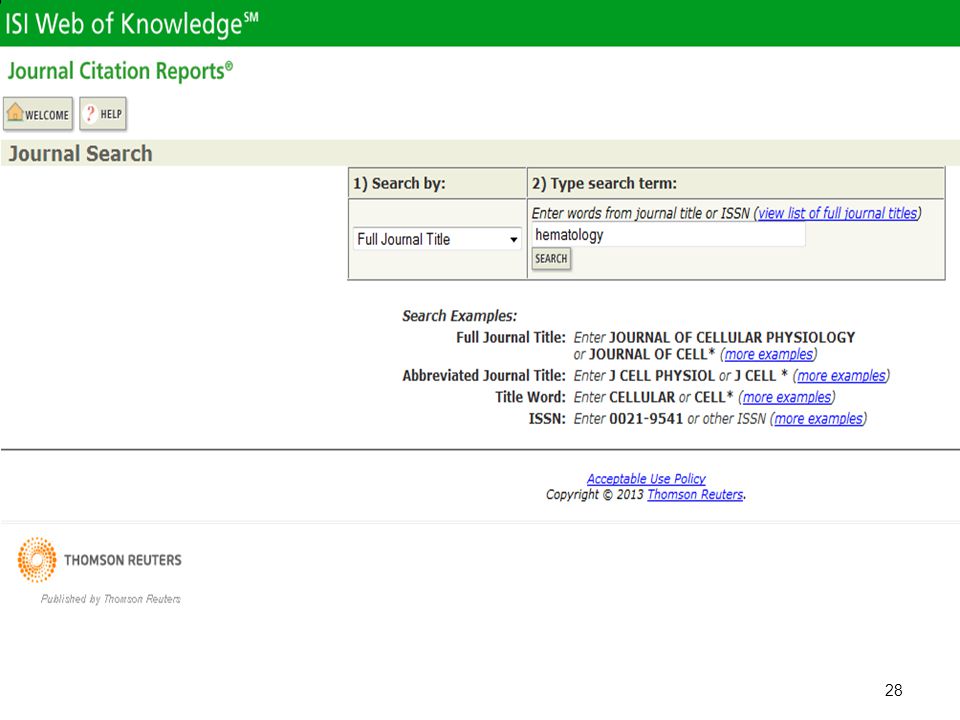This screenshot has height=720, width=960.
Task: Click the Journal Search section heading
Action: 80,154
